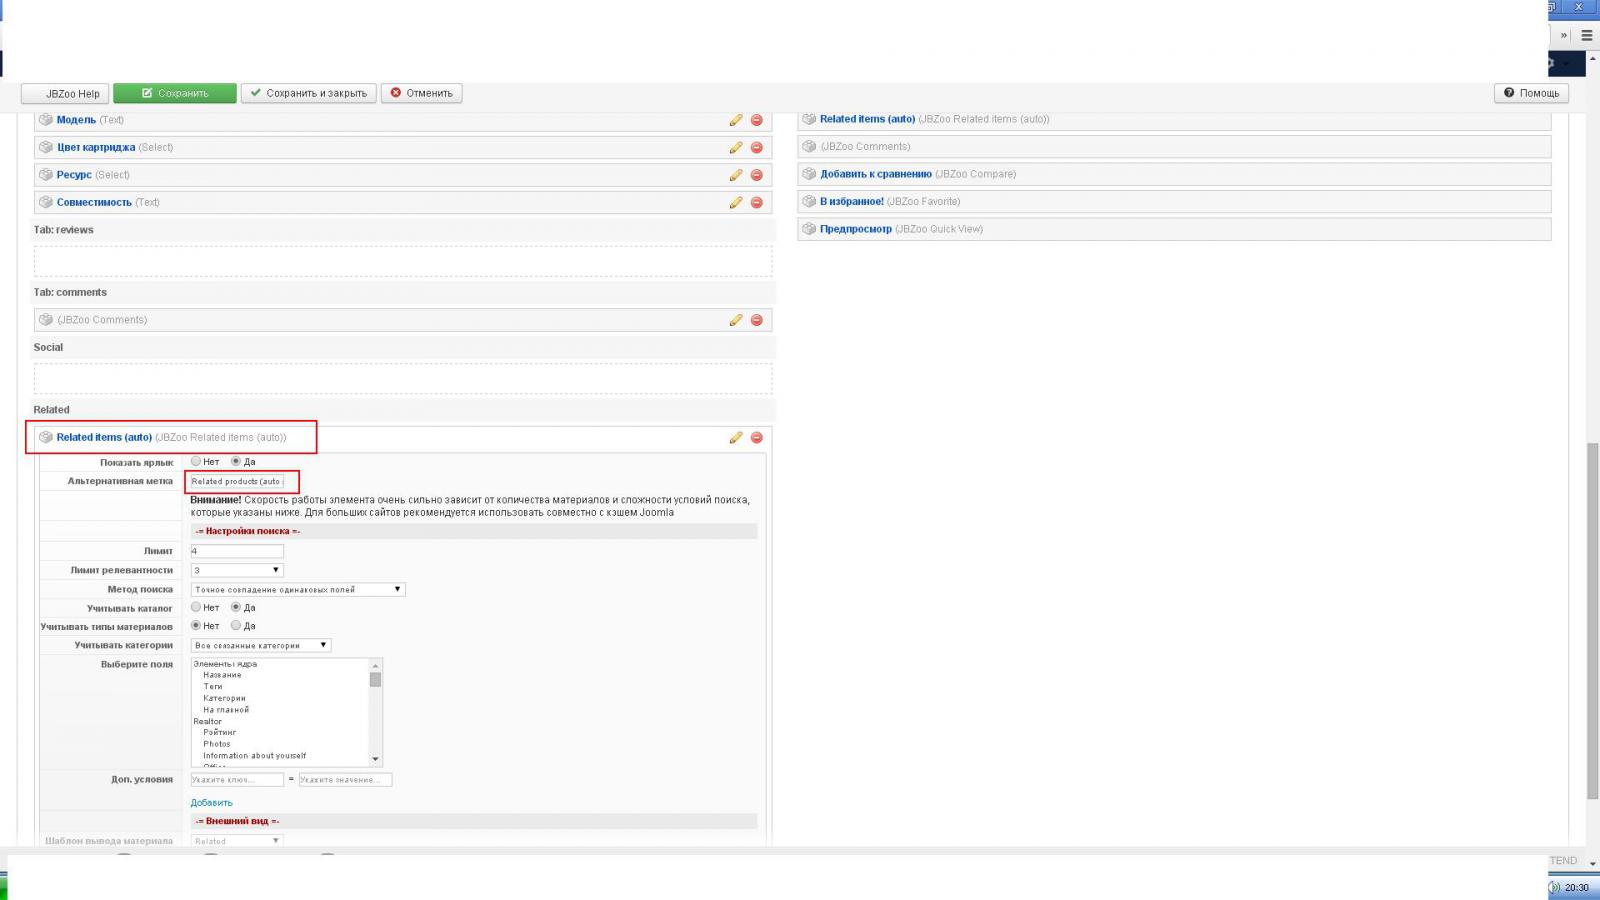This screenshot has width=1600, height=900.
Task: Click the Альтернативная метка text field
Action: coord(237,482)
